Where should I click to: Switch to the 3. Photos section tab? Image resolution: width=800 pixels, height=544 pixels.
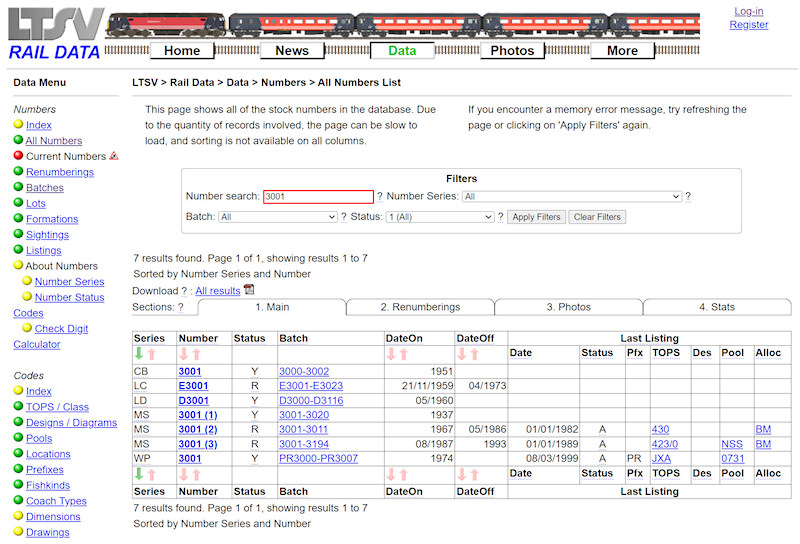coord(568,307)
